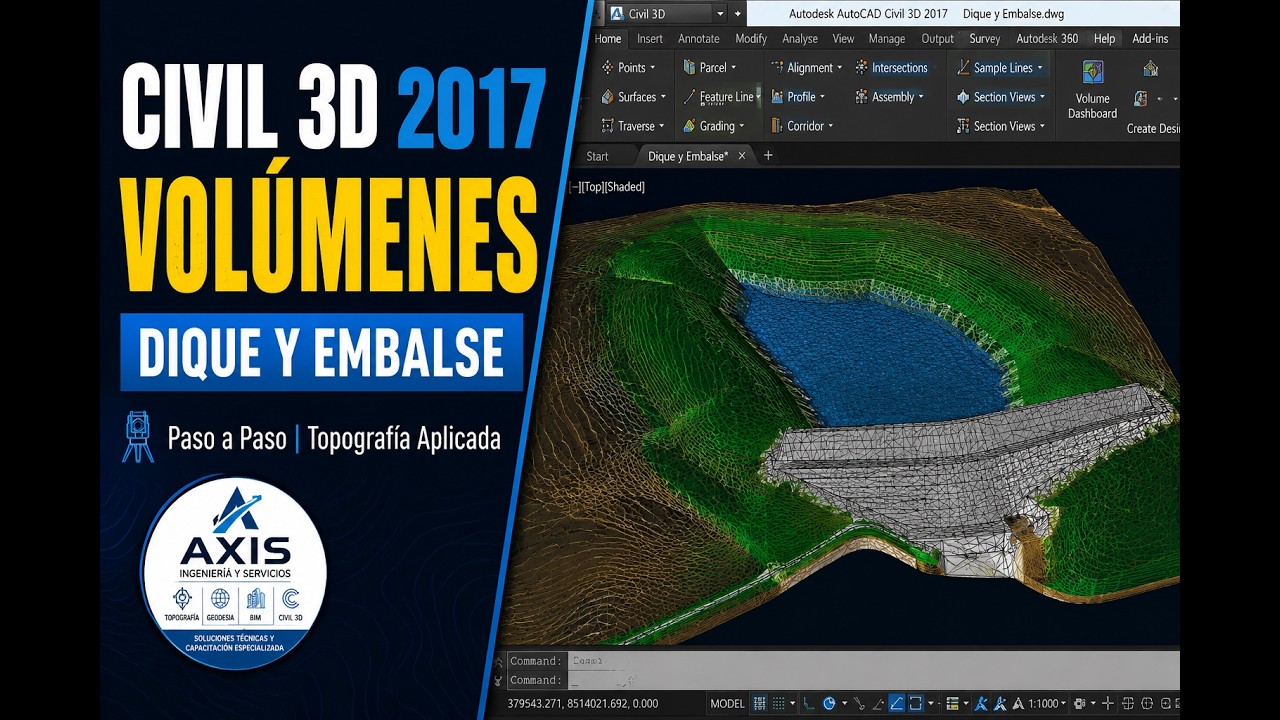The width and height of the screenshot is (1280, 720).
Task: Select the Feature Line tool
Action: (719, 97)
